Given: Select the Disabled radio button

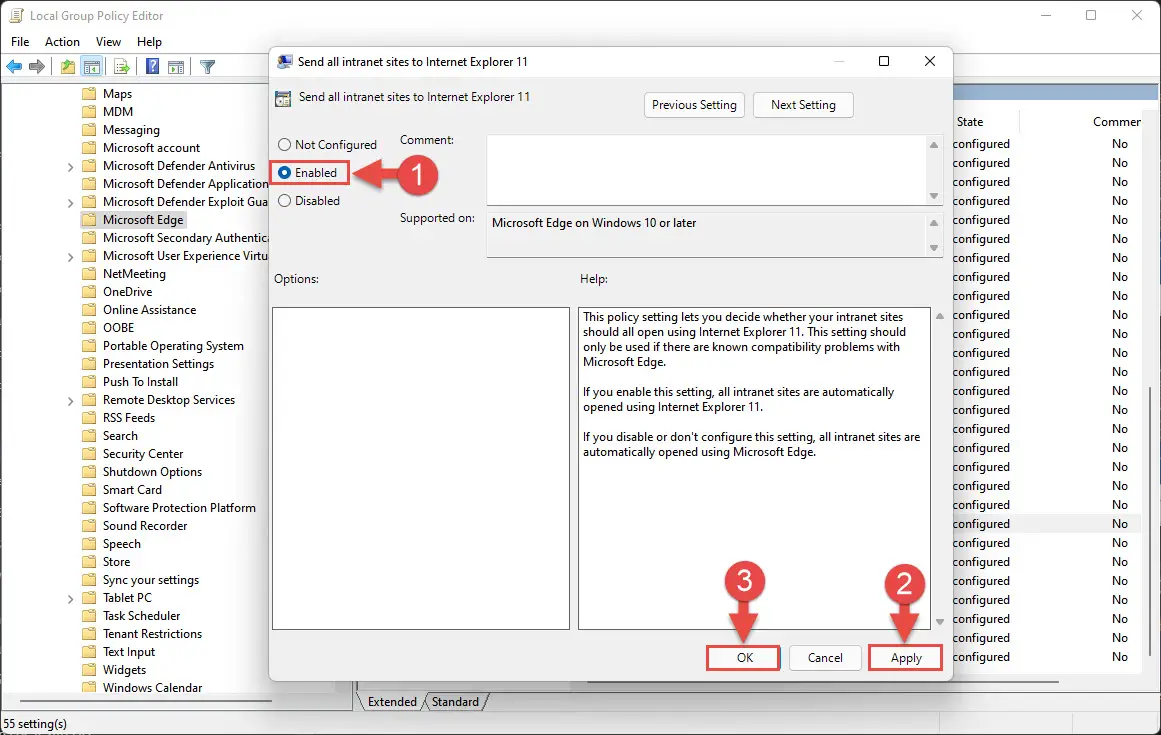Looking at the screenshot, I should pyautogui.click(x=284, y=201).
